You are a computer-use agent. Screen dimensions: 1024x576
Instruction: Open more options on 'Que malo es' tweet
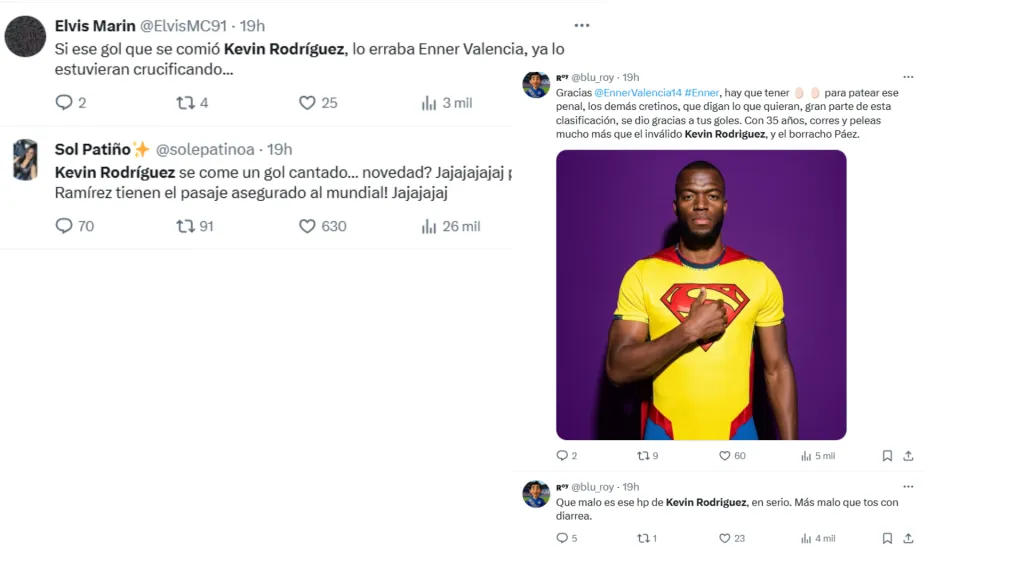pos(908,487)
